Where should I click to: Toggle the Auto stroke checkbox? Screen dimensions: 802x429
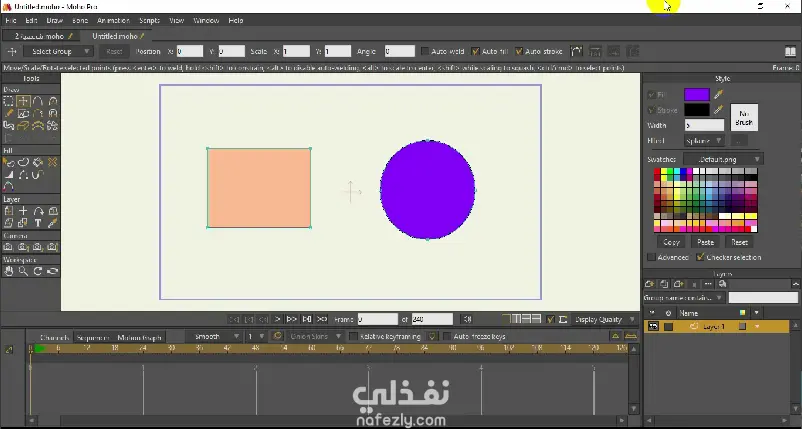(519, 51)
